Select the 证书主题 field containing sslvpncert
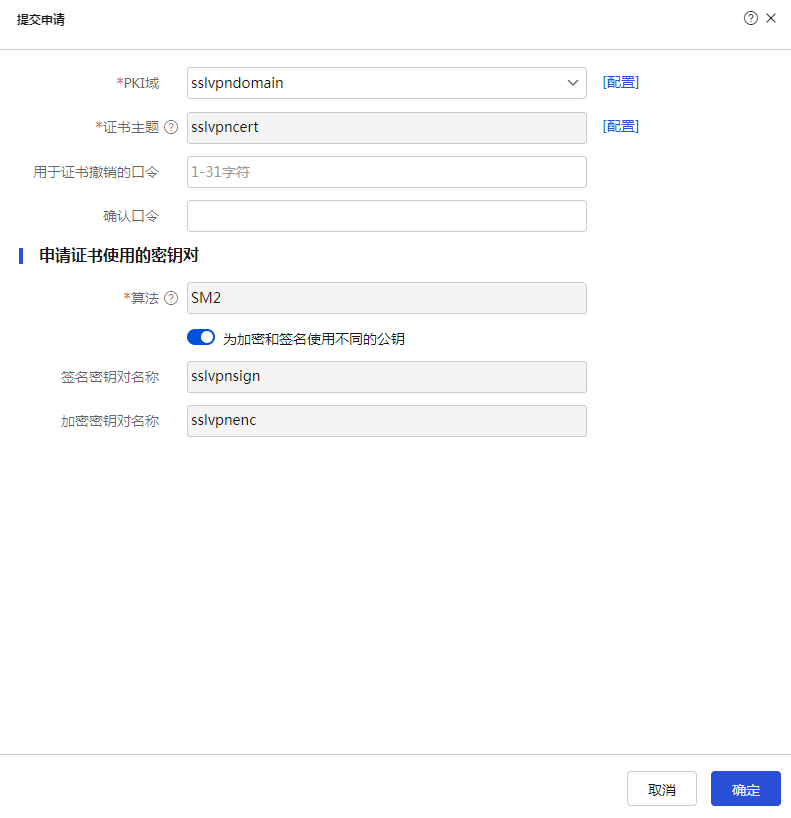 (x=386, y=128)
